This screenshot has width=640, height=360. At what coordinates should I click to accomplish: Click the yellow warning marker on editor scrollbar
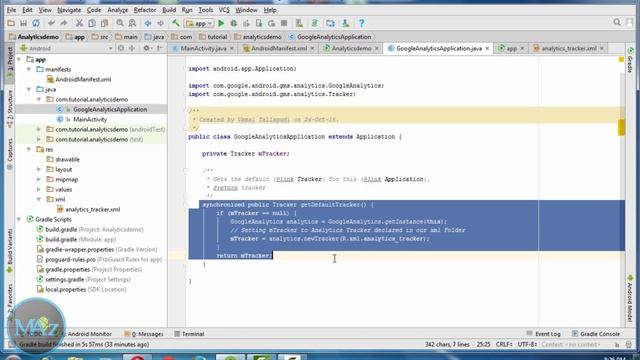(x=621, y=127)
